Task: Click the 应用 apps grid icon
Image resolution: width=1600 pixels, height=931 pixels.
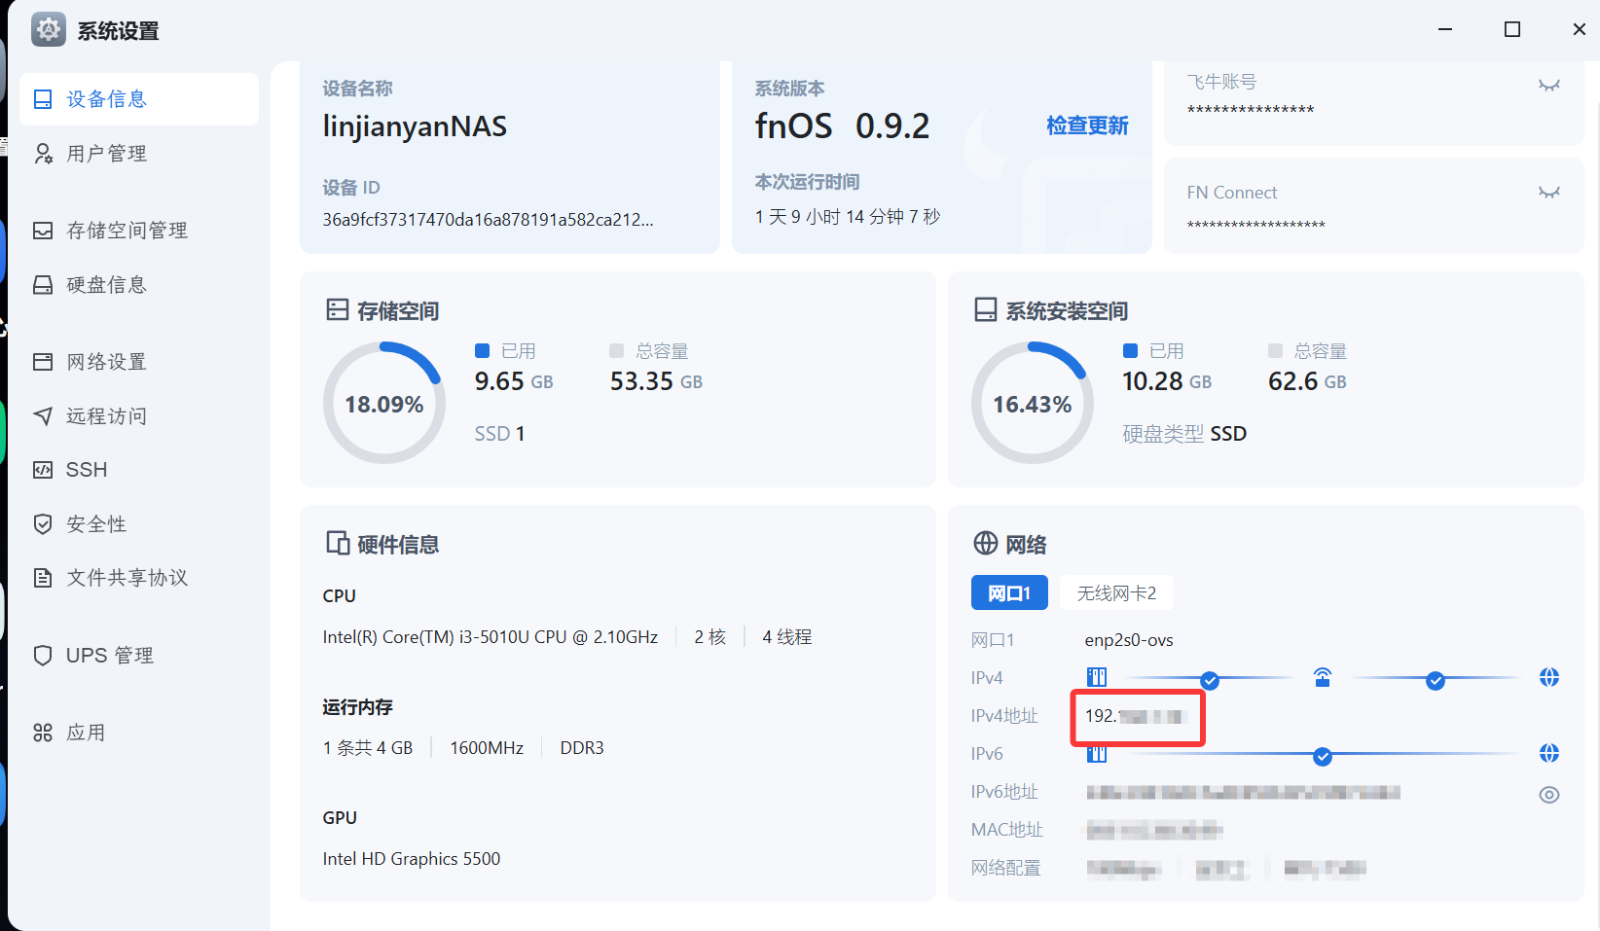Action: [43, 733]
